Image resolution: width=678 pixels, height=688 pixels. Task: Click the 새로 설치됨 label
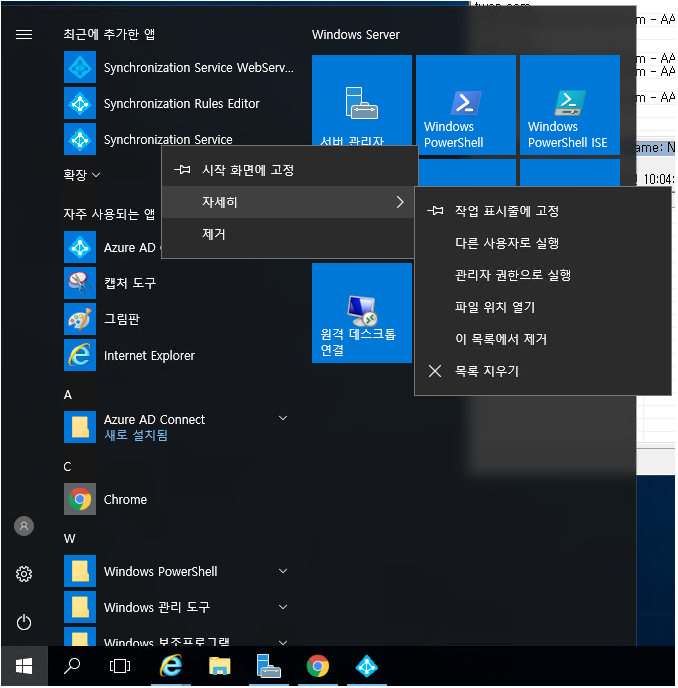coord(136,435)
